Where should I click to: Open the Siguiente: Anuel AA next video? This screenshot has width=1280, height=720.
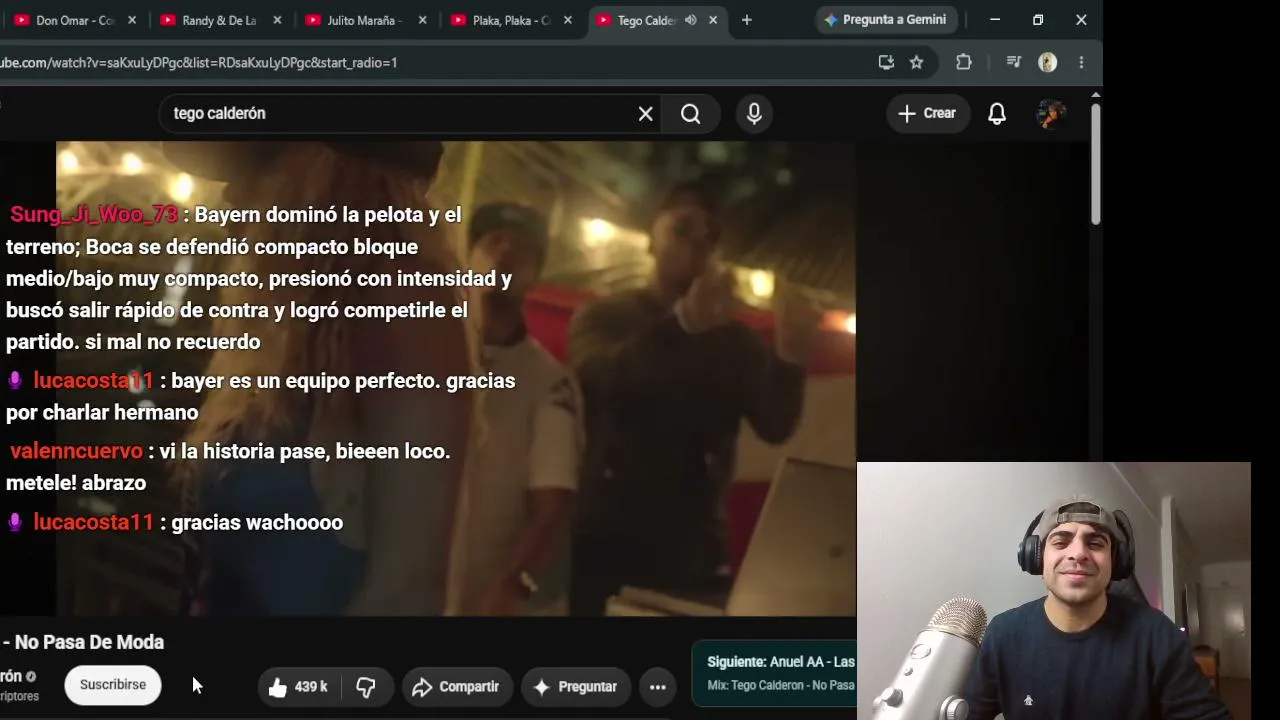[781, 662]
